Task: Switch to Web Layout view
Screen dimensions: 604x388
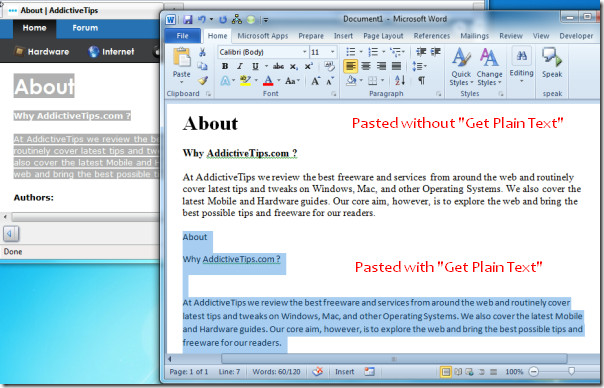Action: click(469, 372)
